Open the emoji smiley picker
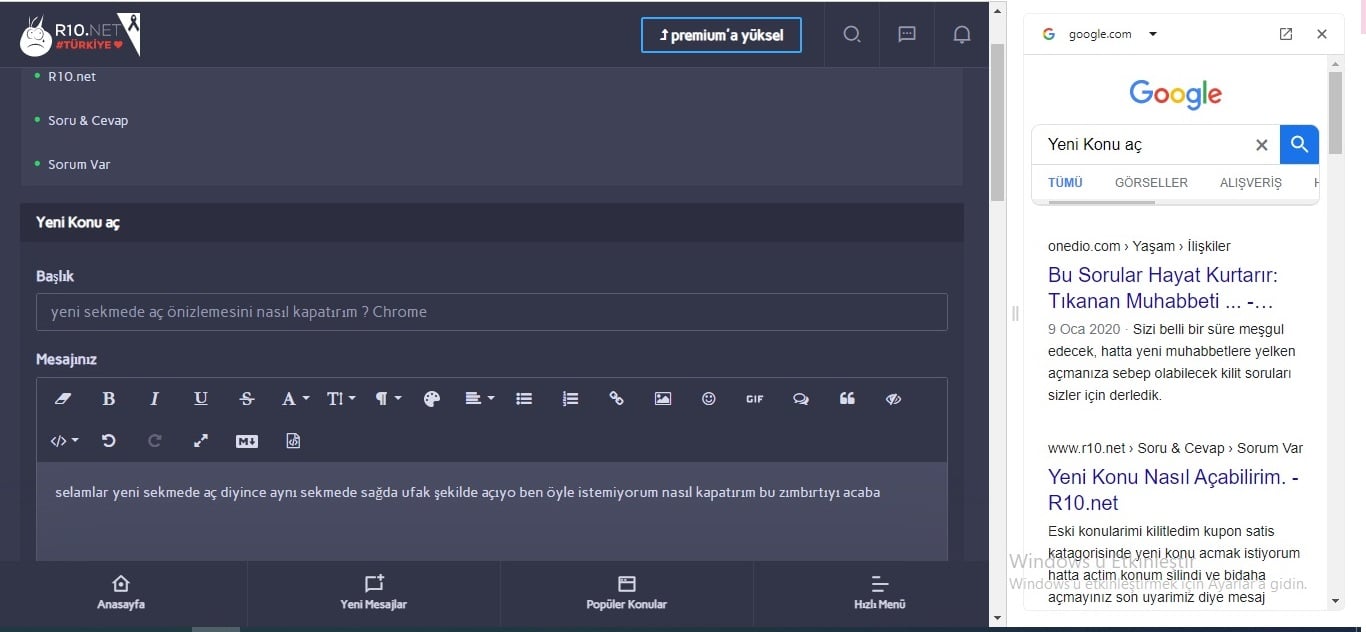 tap(709, 399)
